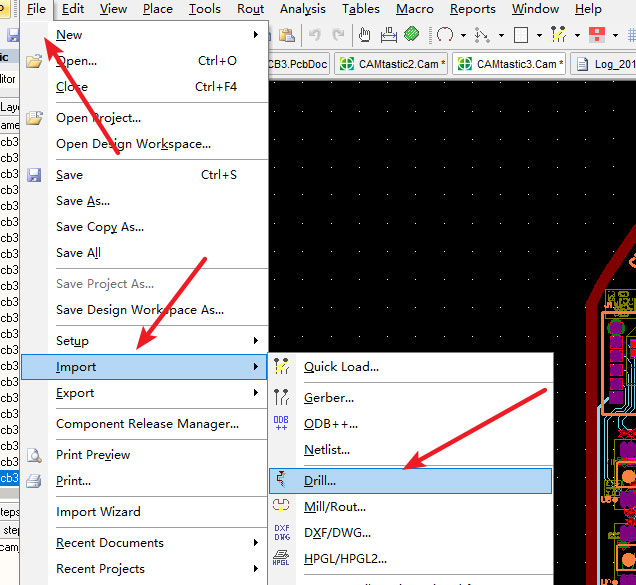Click the ODB++ import icon
636x585 pixels.
point(281,423)
